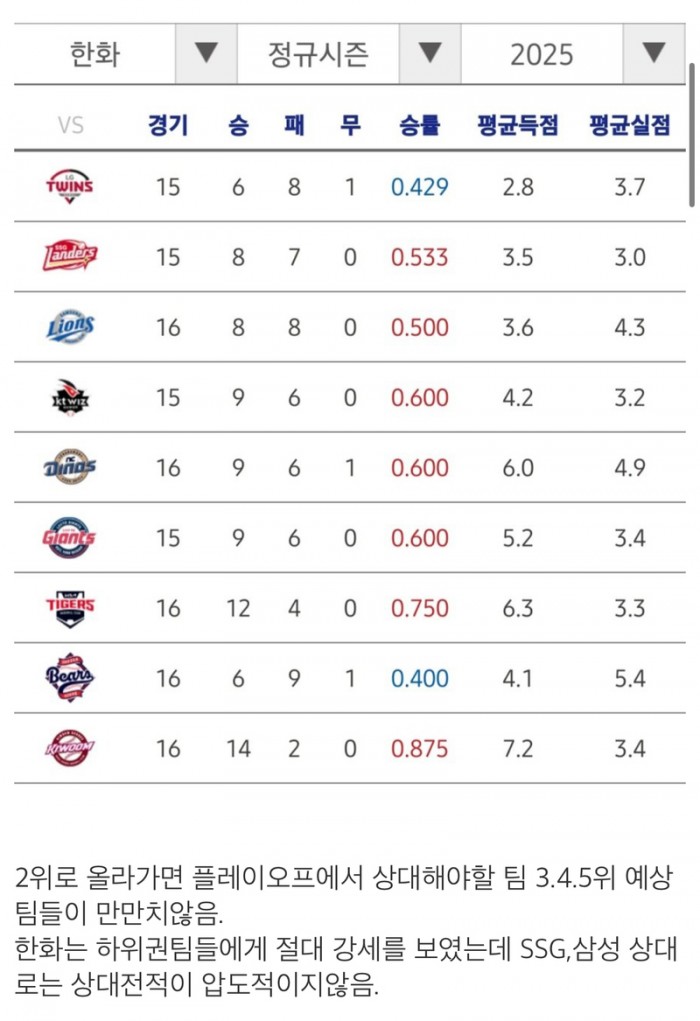Viewport: 700px width, 1021px height.
Task: Click the 평균실점 column header
Action: [x=629, y=126]
